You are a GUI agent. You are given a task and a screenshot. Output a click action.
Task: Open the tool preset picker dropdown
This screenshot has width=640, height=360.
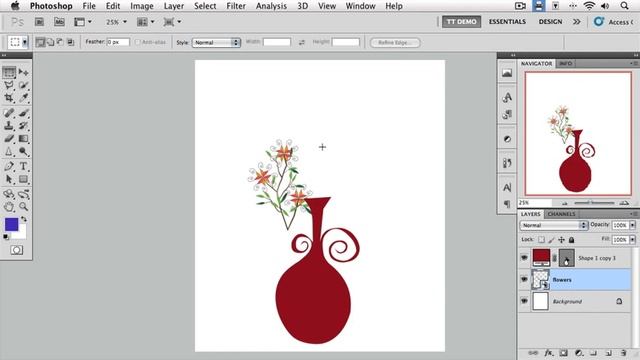click(25, 42)
